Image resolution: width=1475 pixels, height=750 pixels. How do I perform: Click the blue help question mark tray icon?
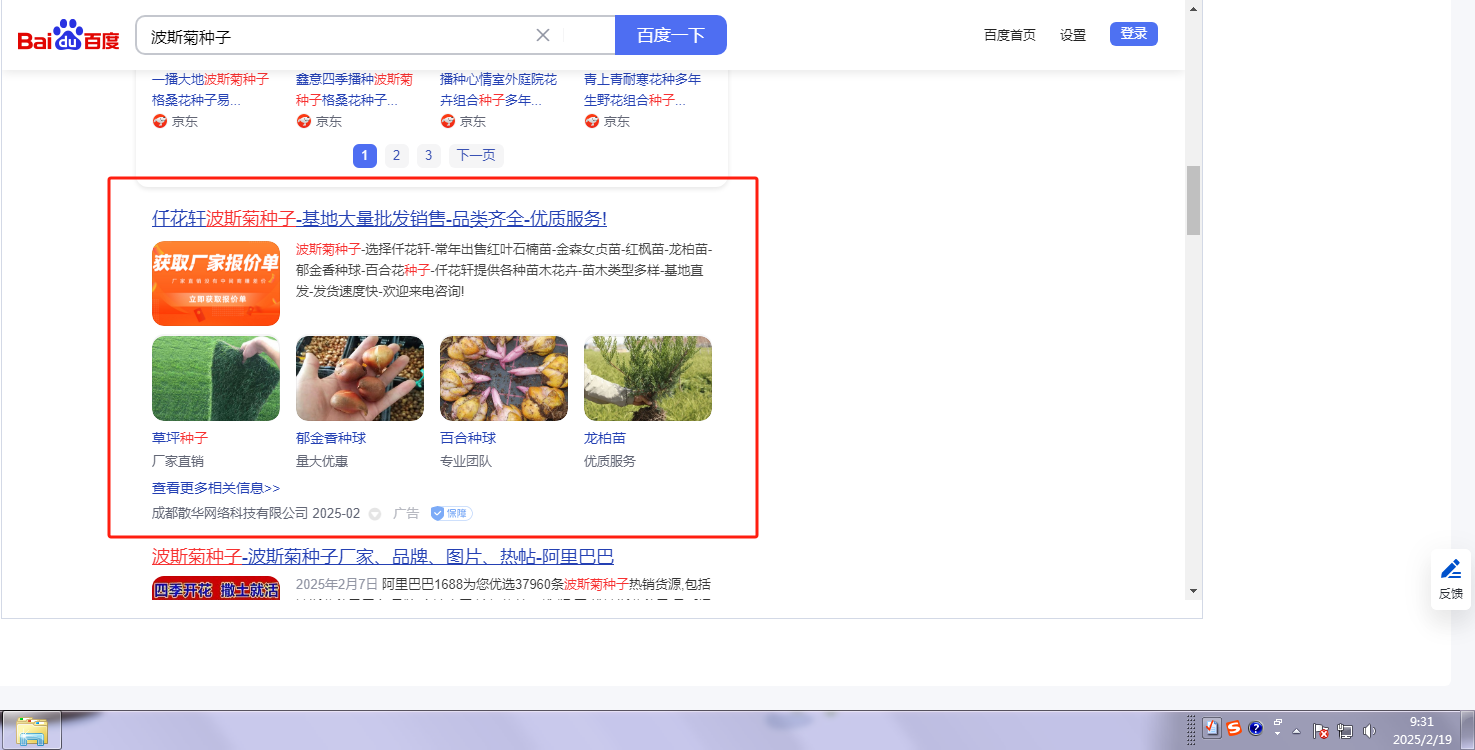[1256, 728]
